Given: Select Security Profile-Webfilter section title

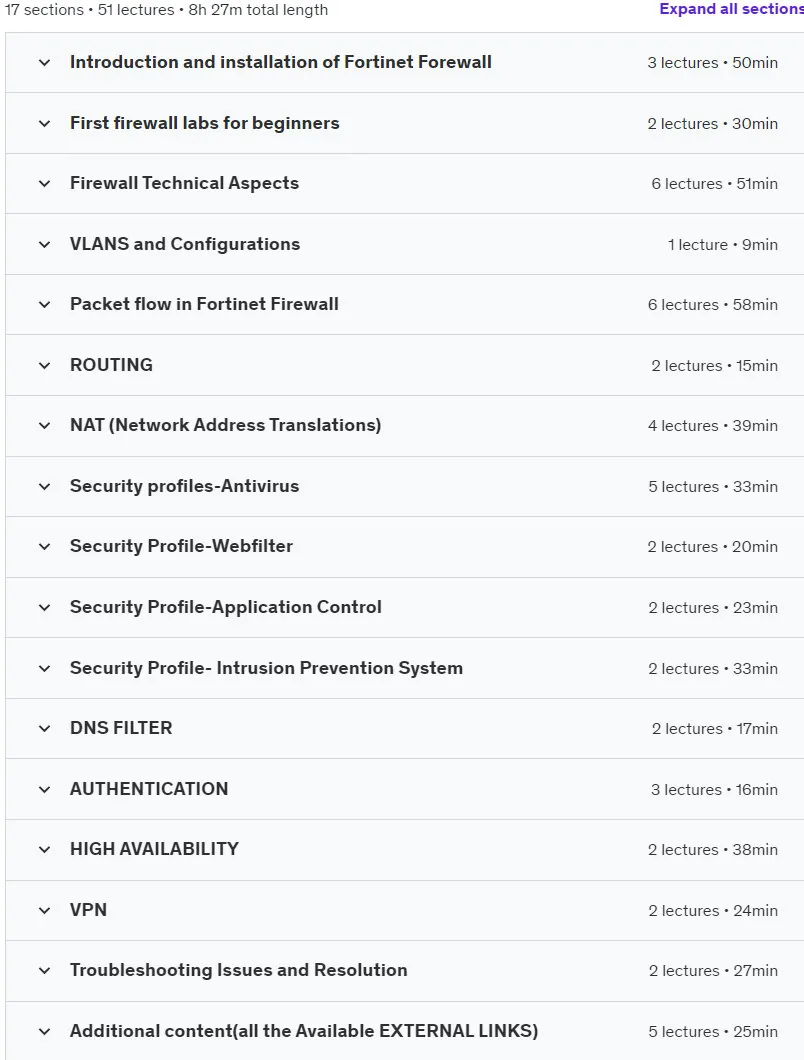Looking at the screenshot, I should pos(181,546).
